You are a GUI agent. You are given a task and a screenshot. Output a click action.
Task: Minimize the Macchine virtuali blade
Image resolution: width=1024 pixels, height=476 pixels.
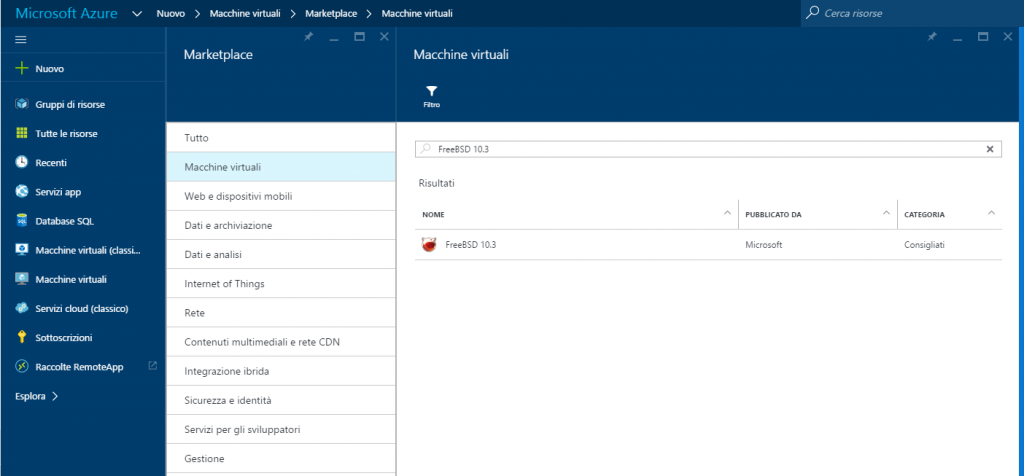[957, 38]
